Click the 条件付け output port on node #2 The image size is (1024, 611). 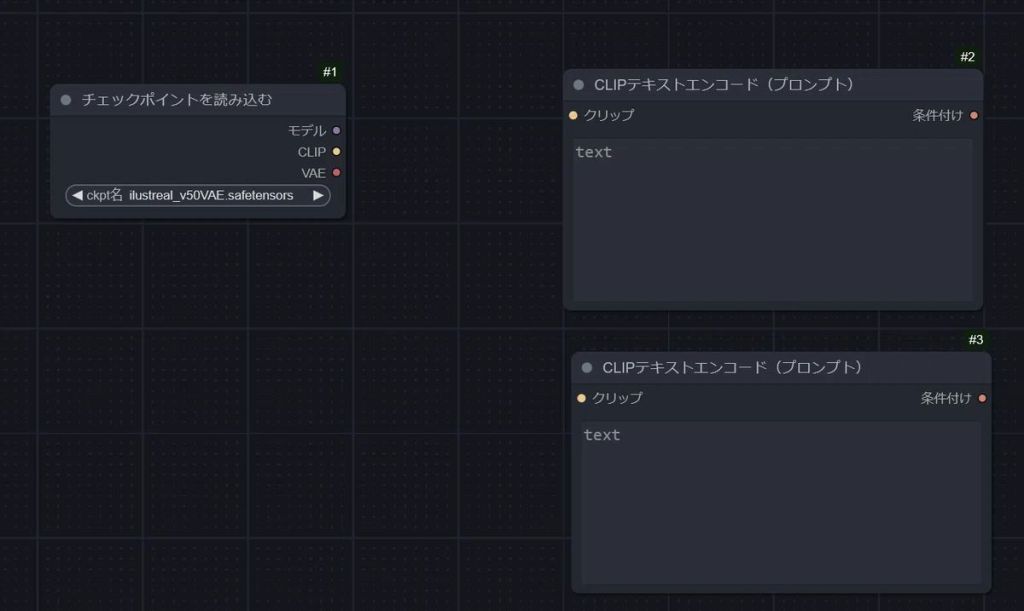(x=974, y=115)
